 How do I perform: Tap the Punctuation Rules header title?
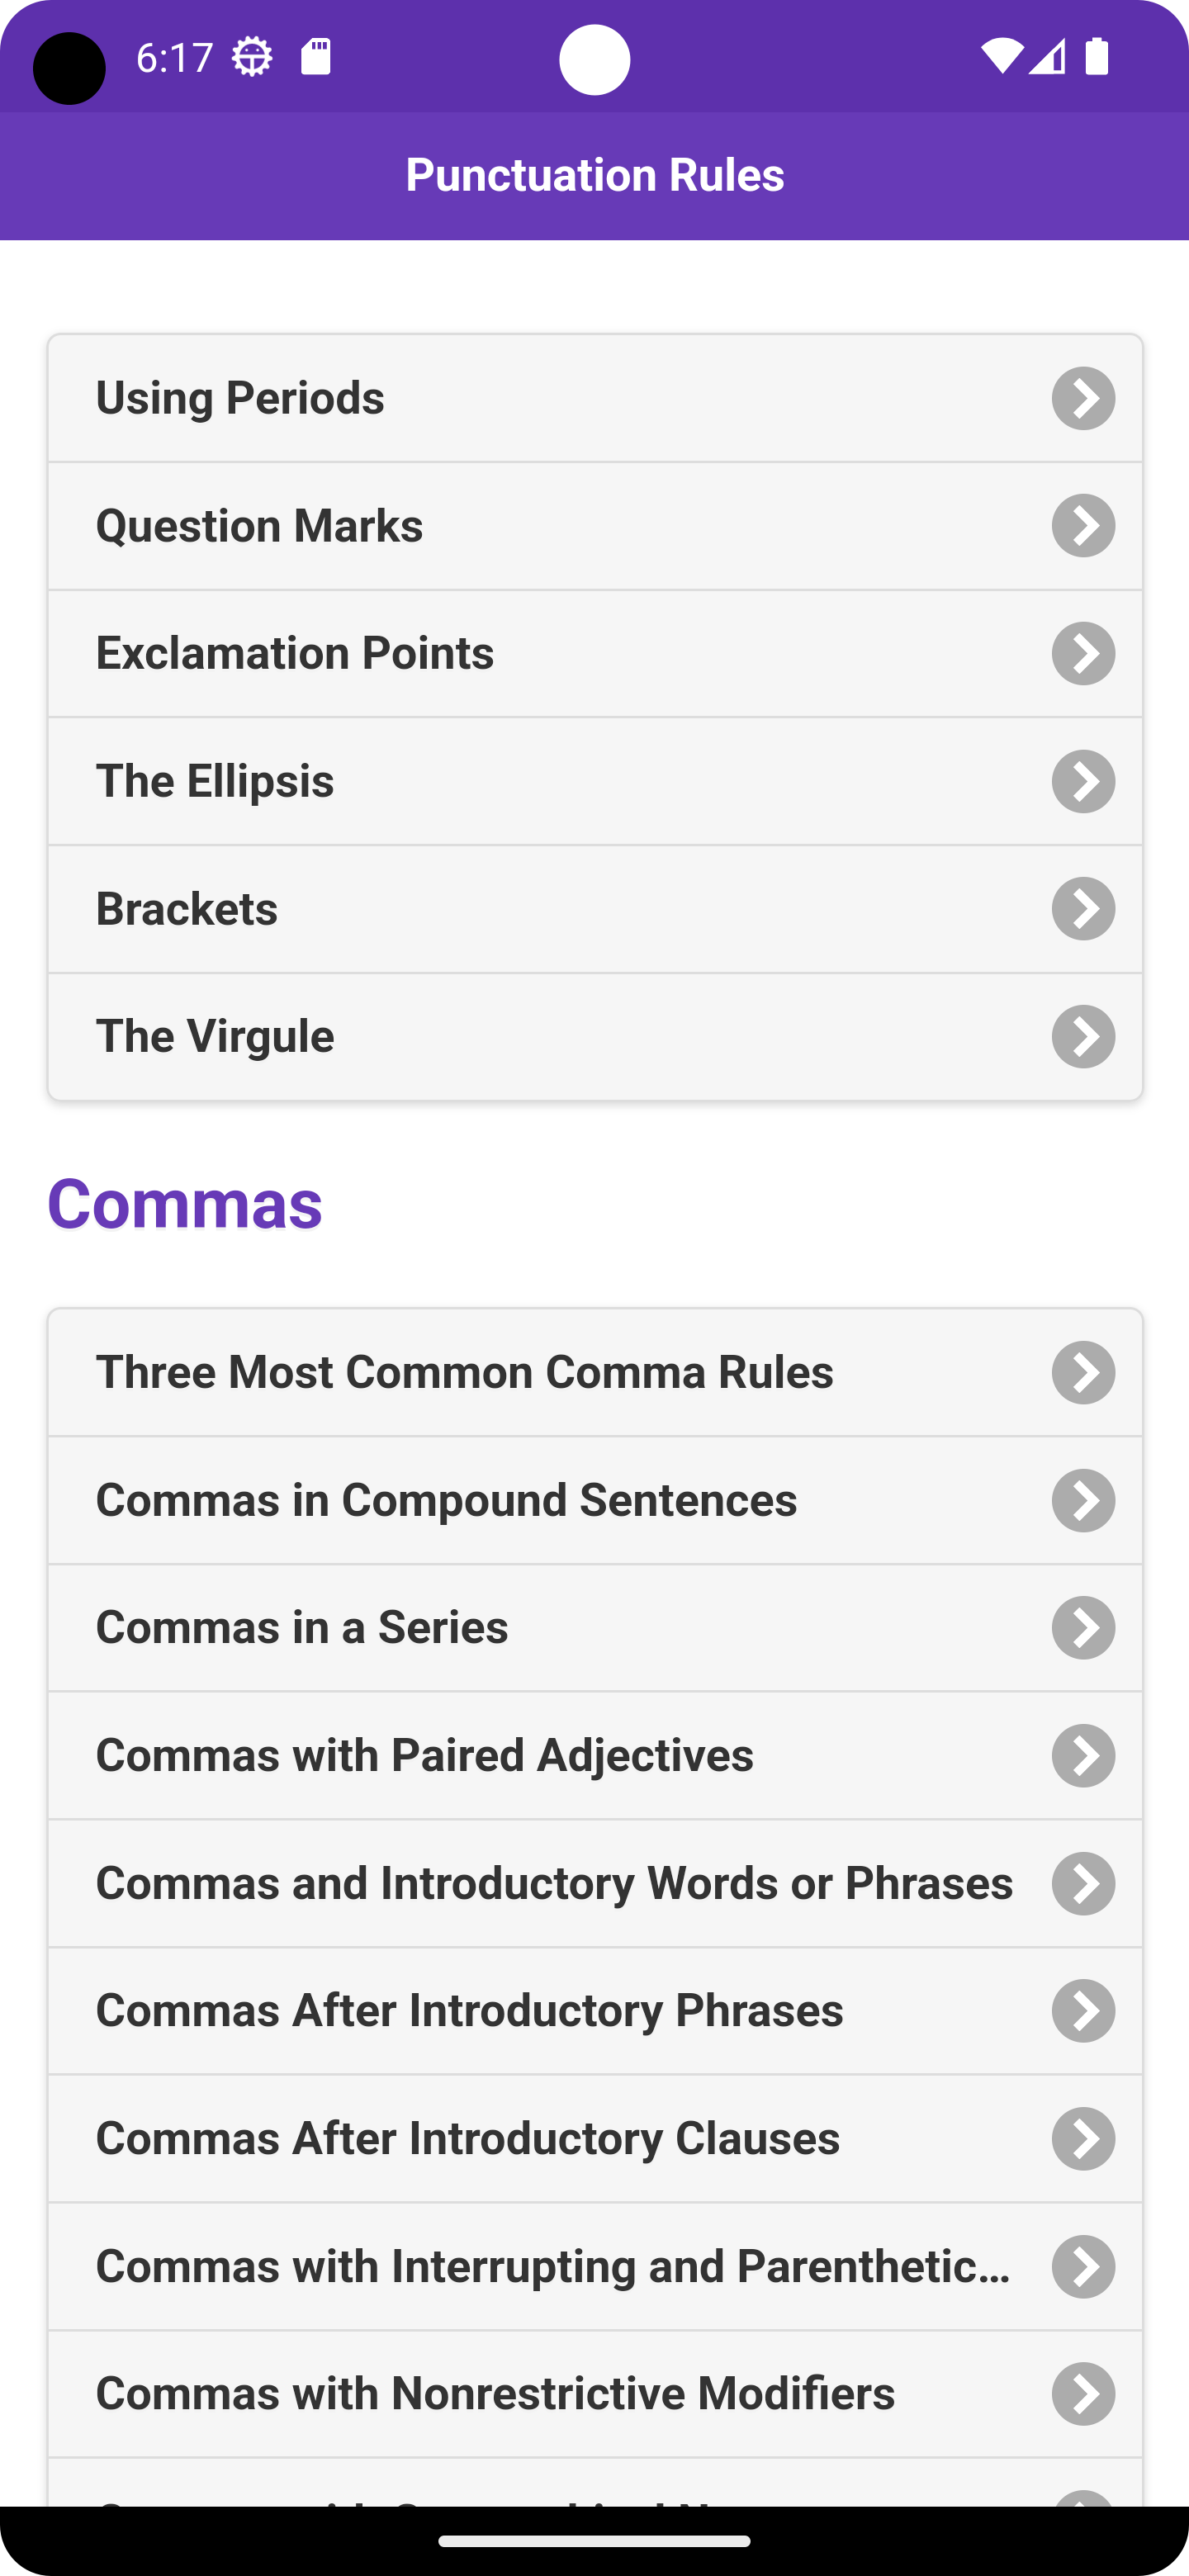(x=595, y=175)
